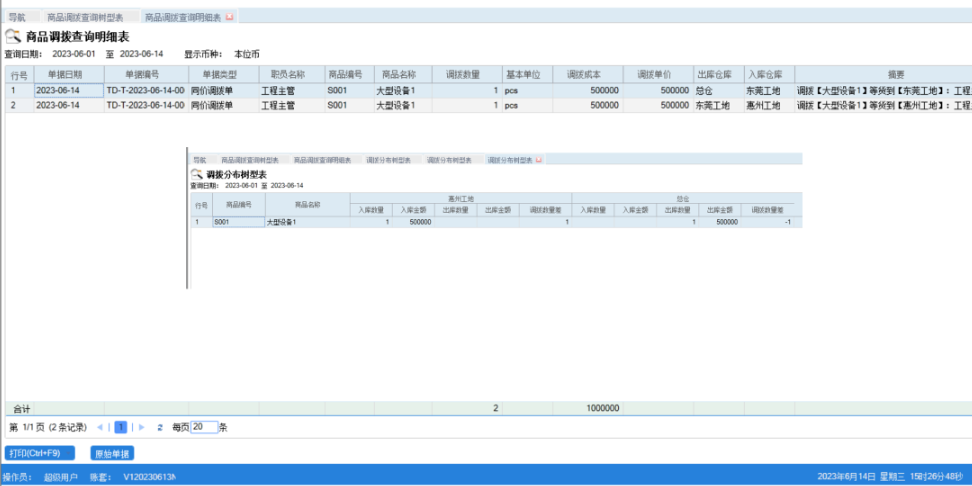Jump to last page number 2
This screenshot has height=486, width=972.
tap(159, 427)
